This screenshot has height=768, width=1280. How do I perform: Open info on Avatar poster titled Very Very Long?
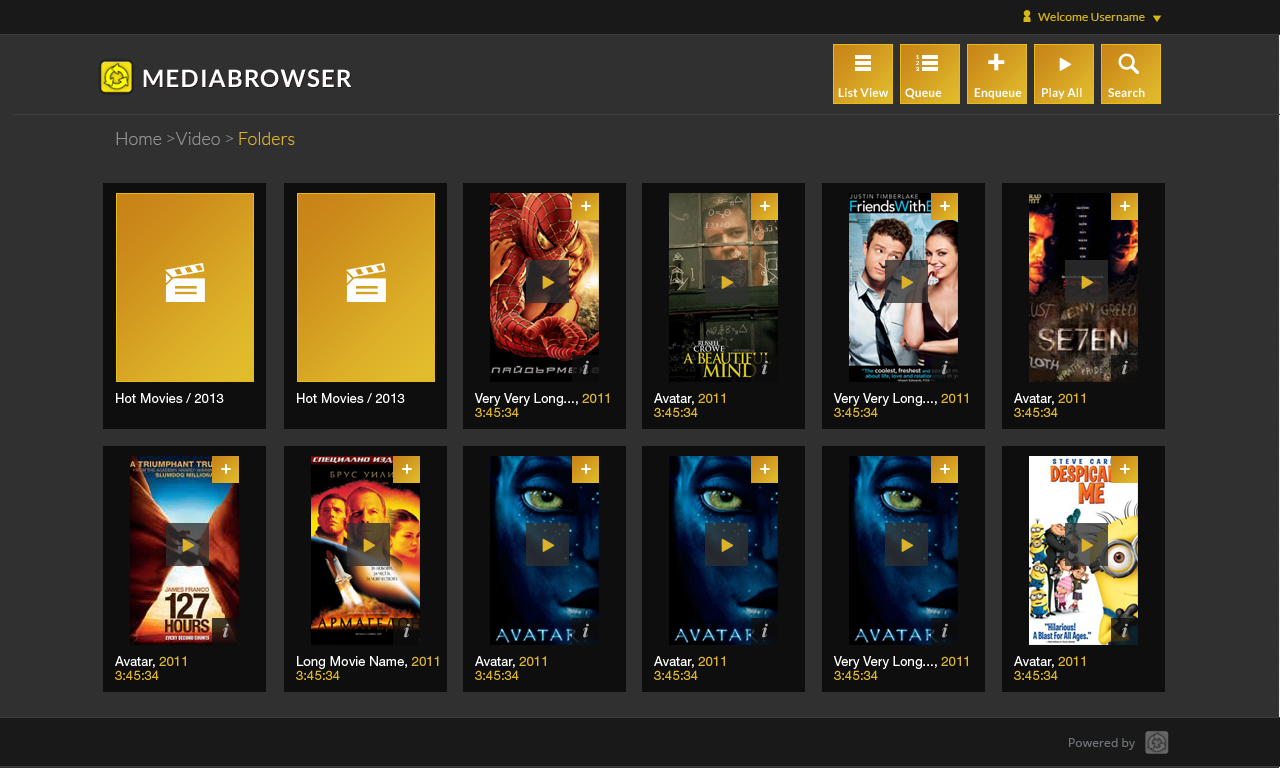click(944, 631)
